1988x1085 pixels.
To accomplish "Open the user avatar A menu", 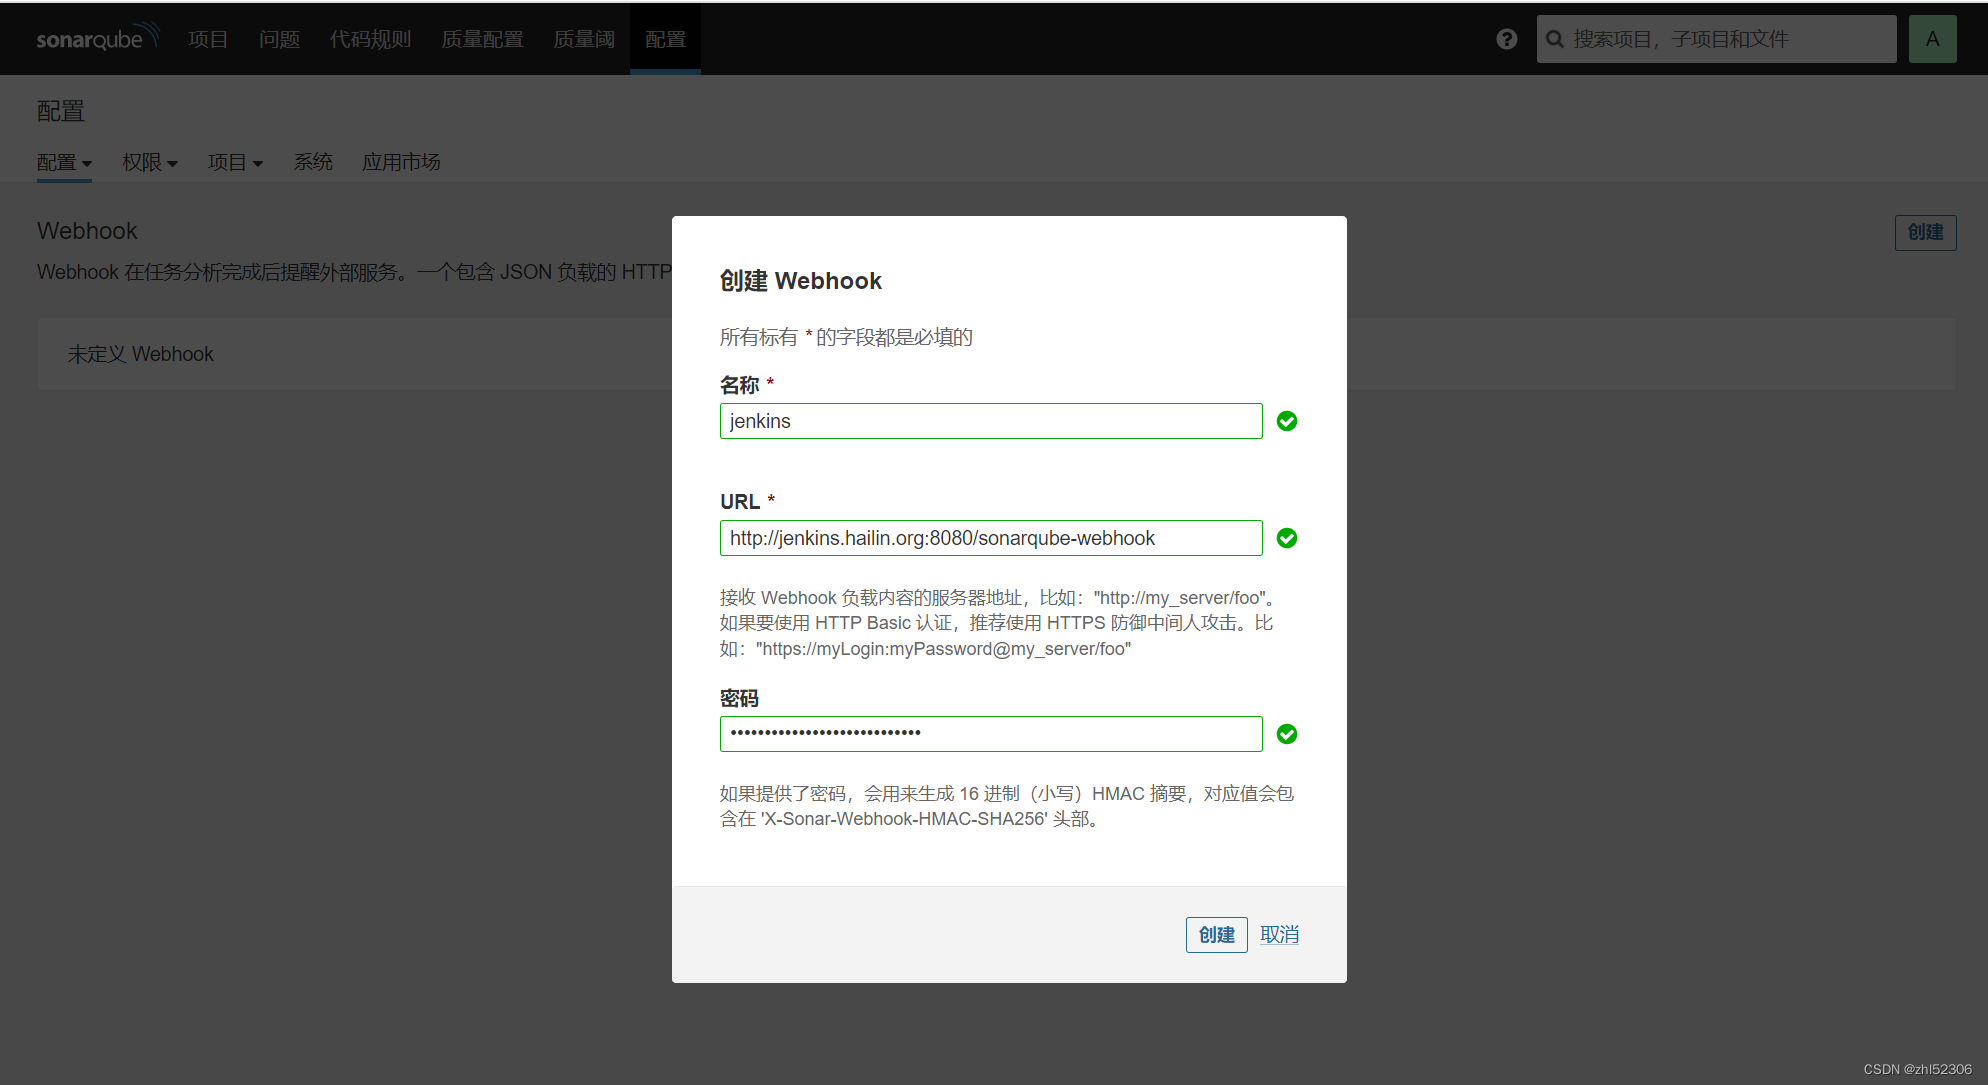I will [1932, 39].
